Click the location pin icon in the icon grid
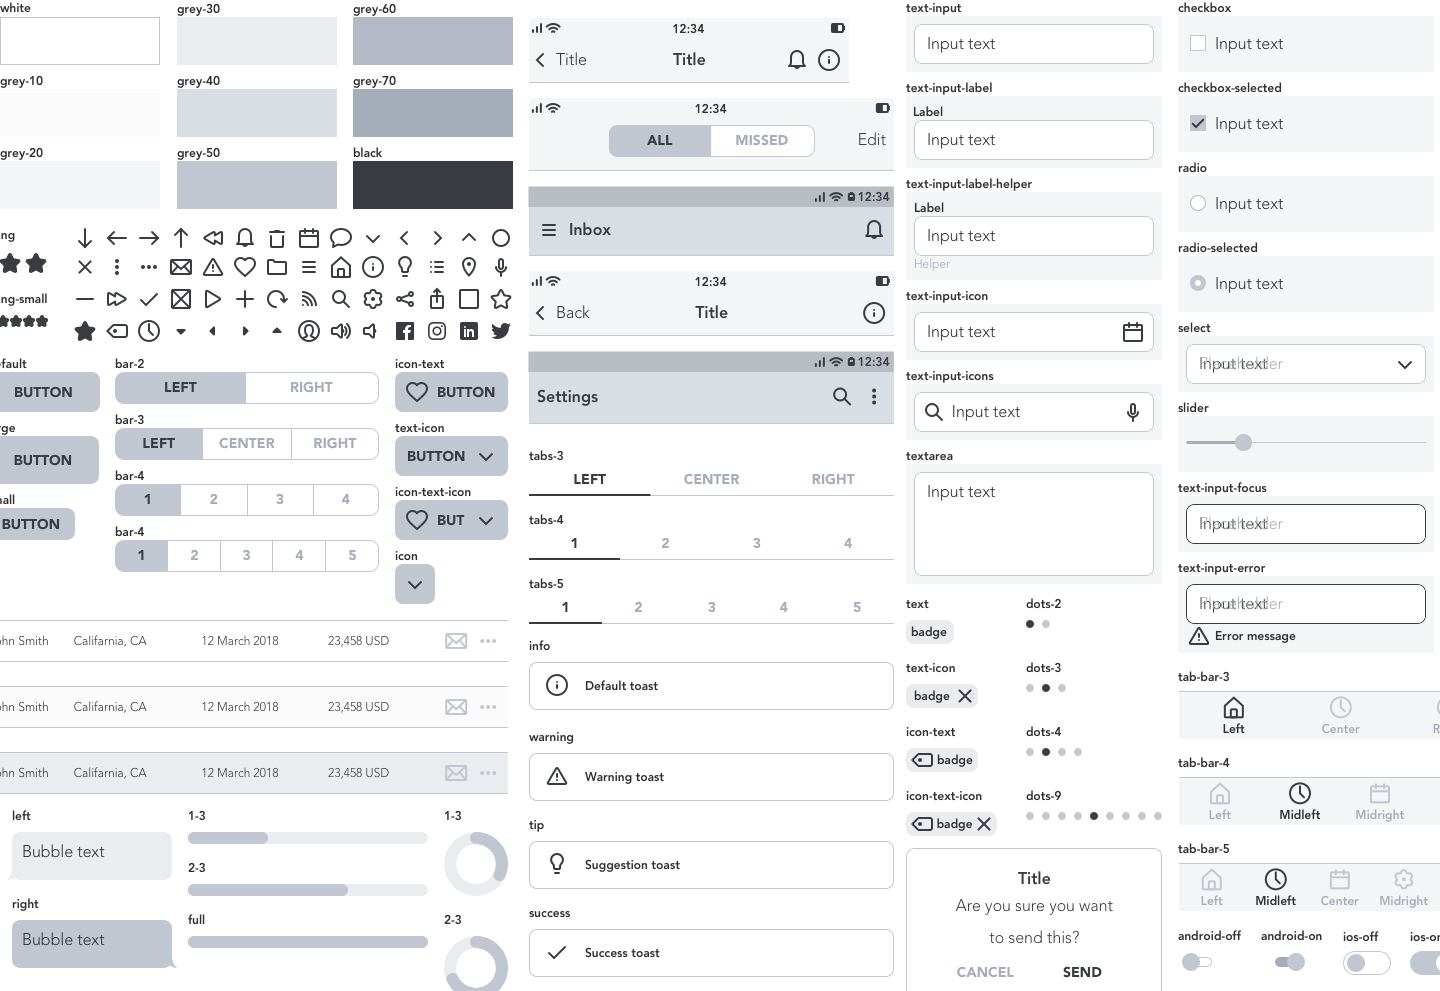The width and height of the screenshot is (1440, 991). pyautogui.click(x=469, y=267)
